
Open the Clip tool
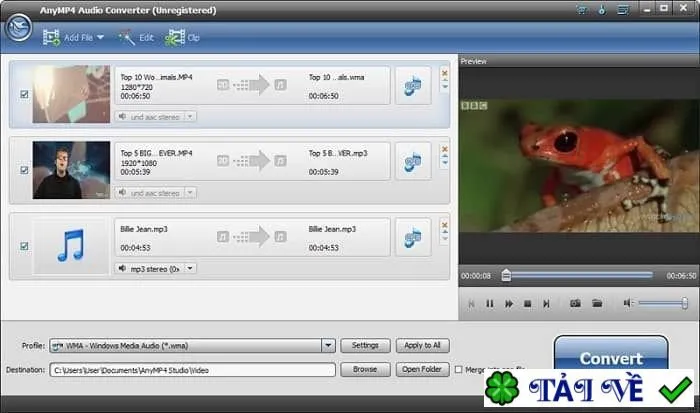click(x=182, y=38)
